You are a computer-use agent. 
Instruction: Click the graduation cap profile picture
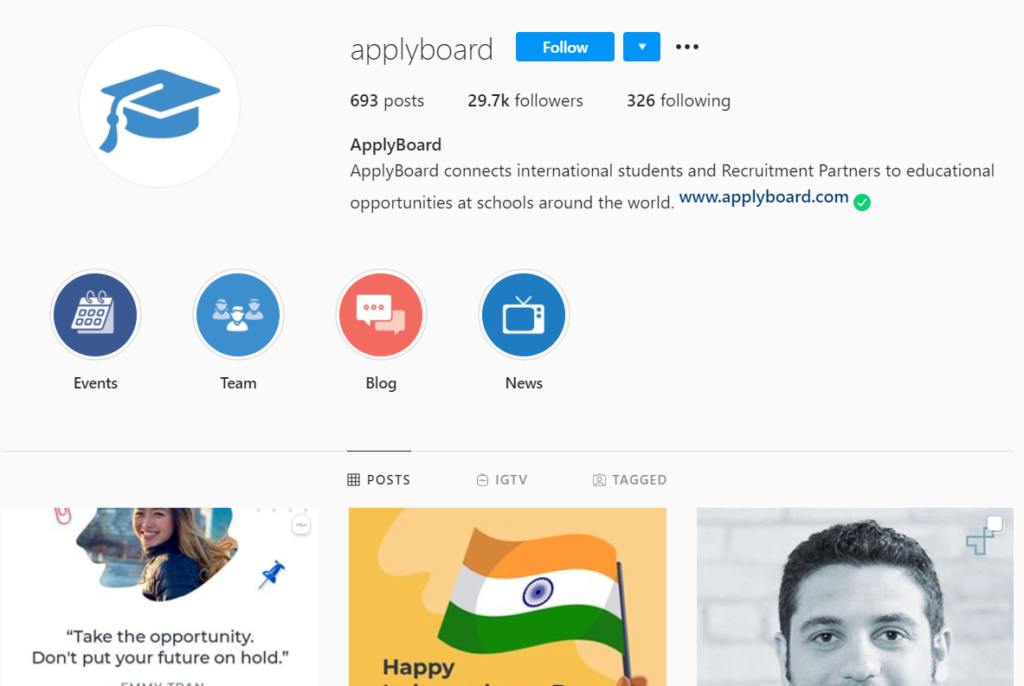pos(159,106)
